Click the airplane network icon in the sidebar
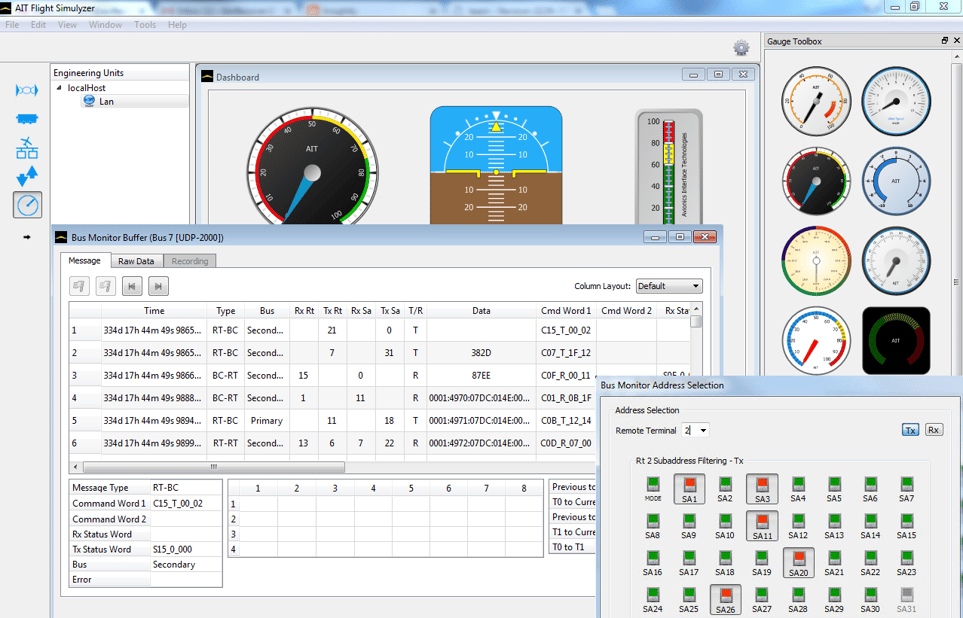This screenshot has width=963, height=618. 27,147
